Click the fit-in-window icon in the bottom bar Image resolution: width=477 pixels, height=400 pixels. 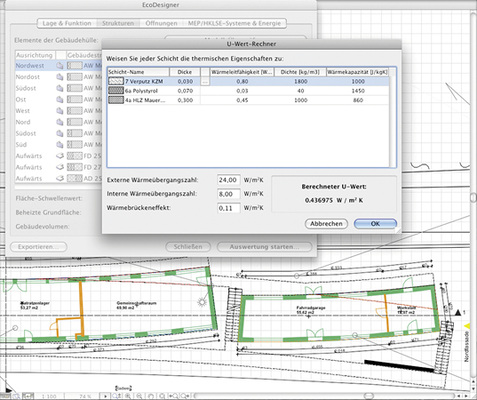click(162, 396)
